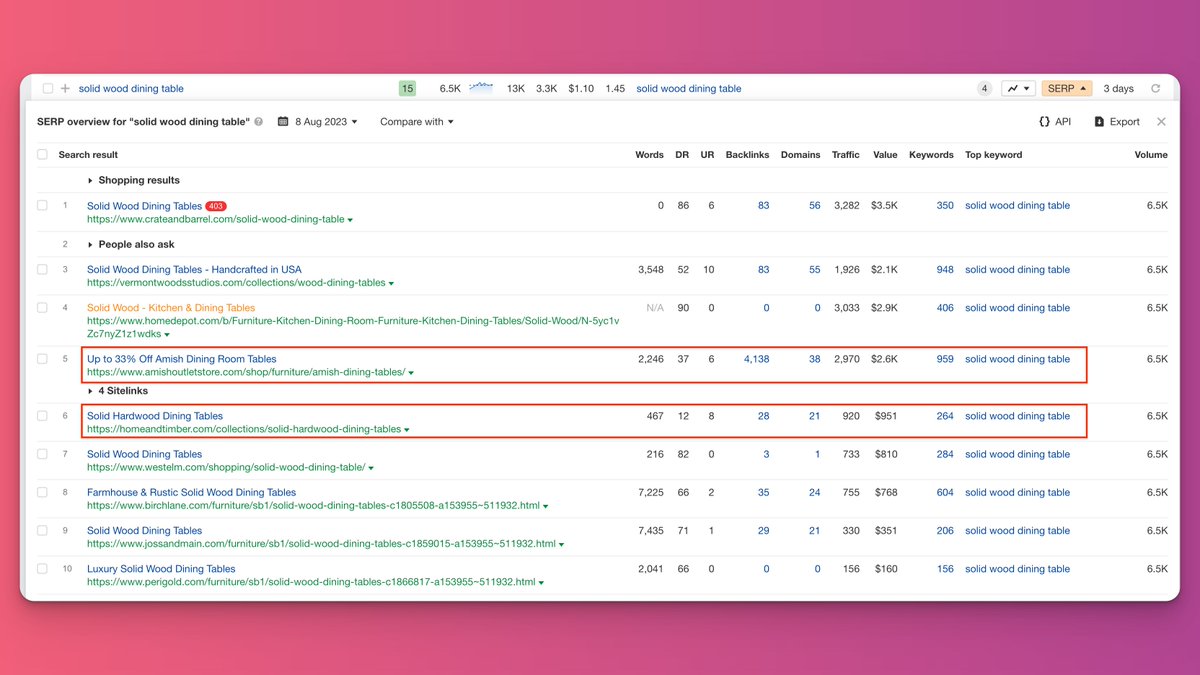Expand Shopping results
The width and height of the screenshot is (1200, 675).
[134, 180]
